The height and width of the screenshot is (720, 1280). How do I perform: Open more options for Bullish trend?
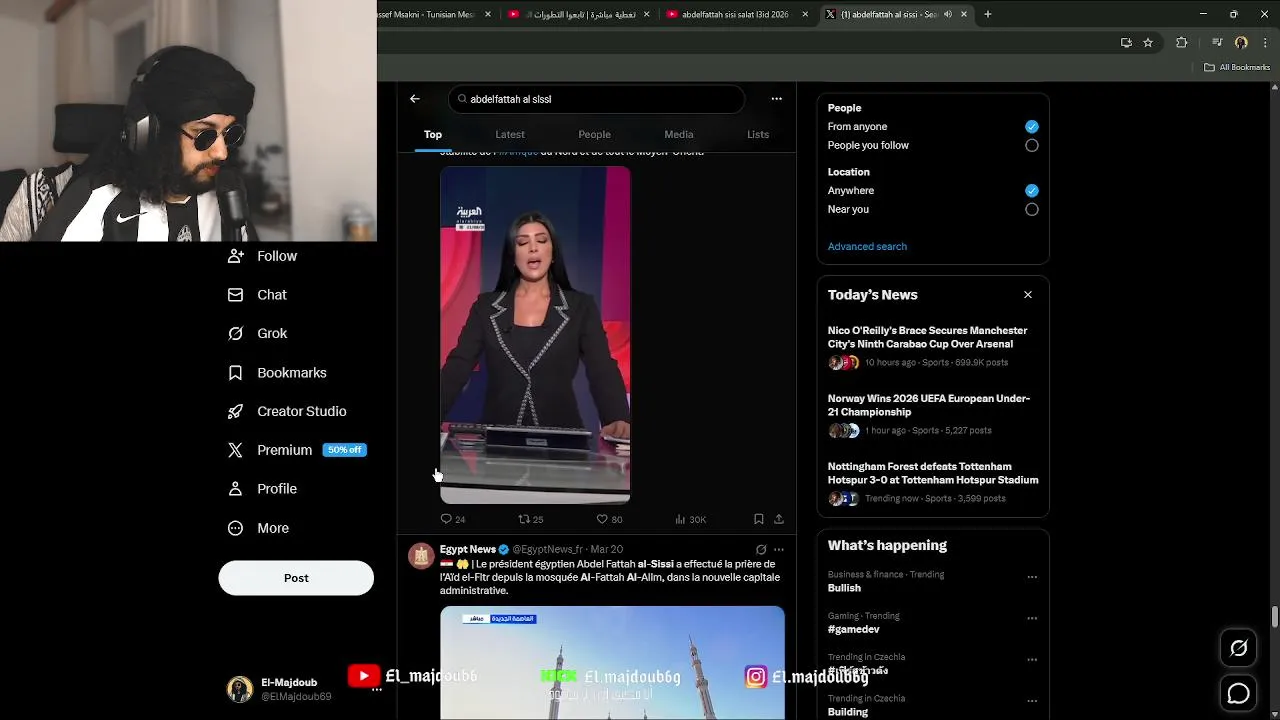tap(1032, 577)
